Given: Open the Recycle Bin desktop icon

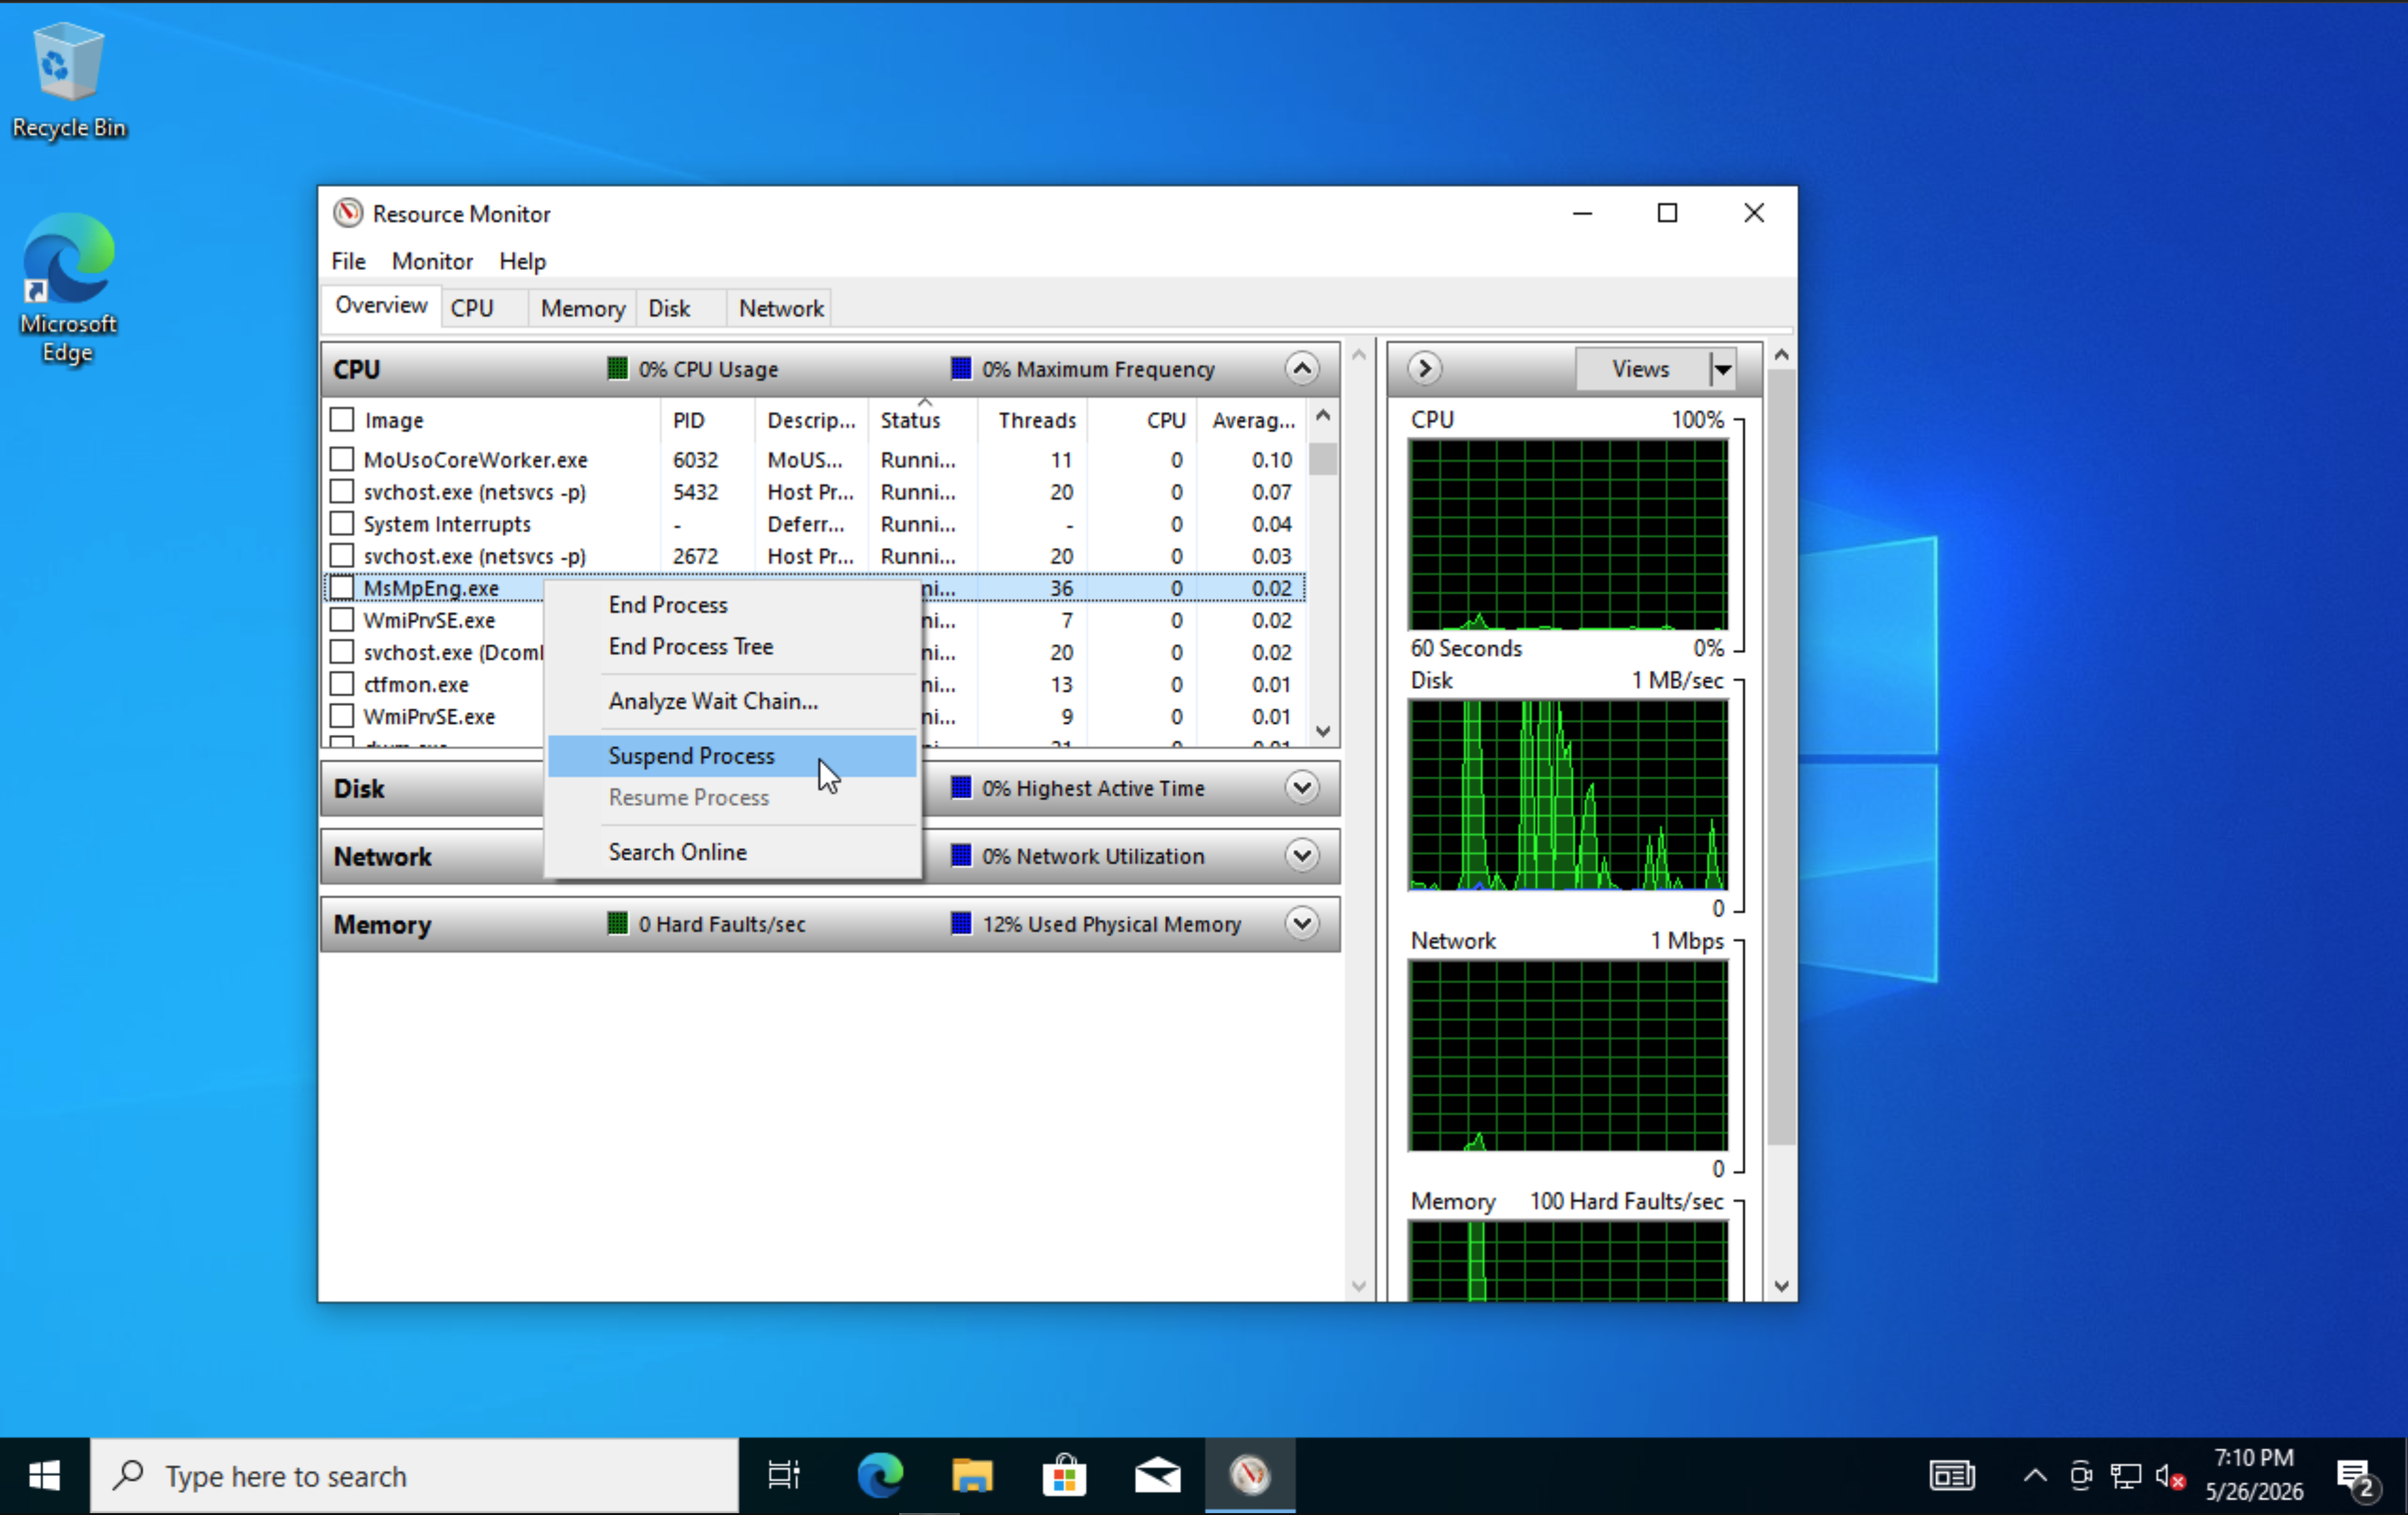Looking at the screenshot, I should 68,81.
